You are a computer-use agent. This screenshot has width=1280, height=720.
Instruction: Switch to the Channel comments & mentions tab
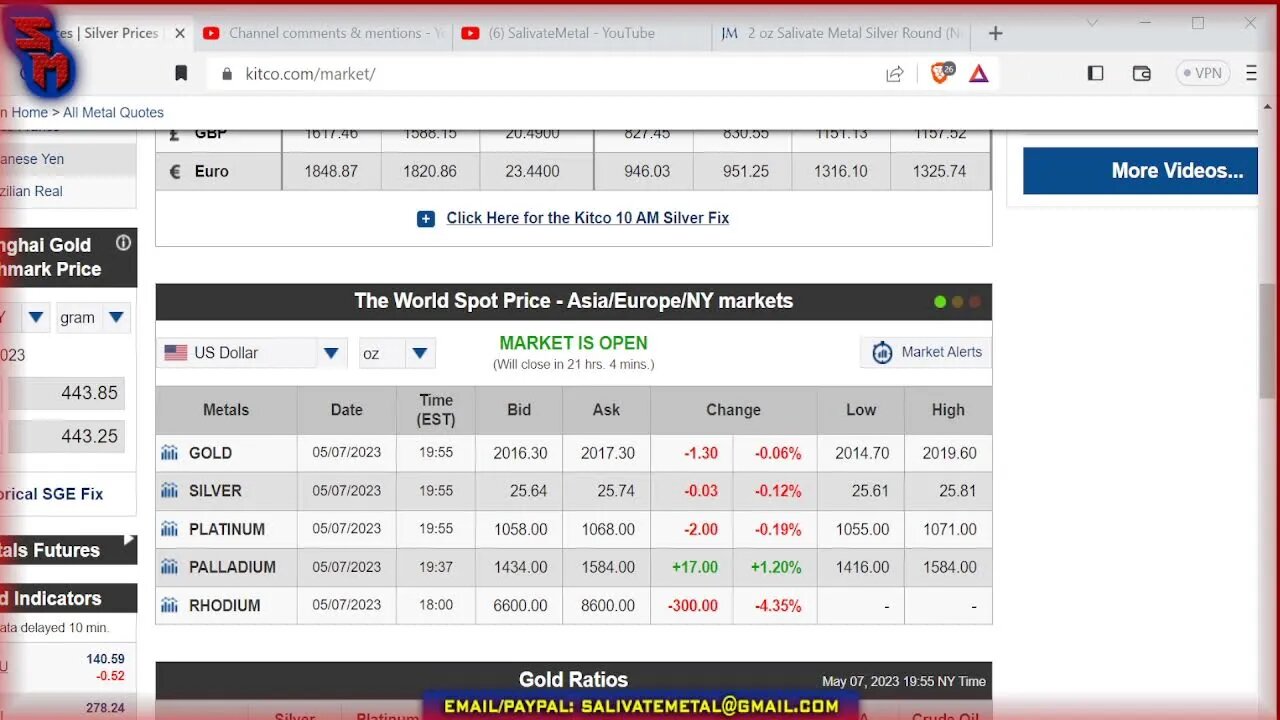[326, 33]
